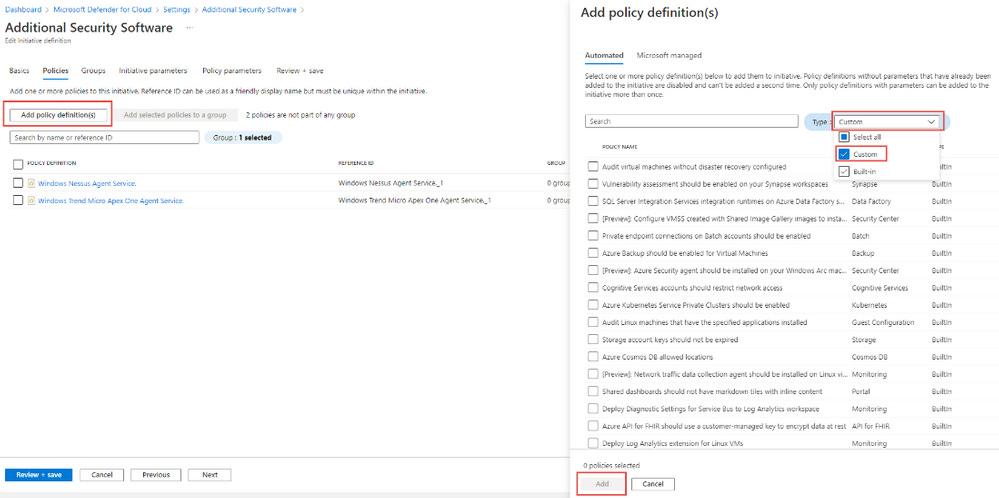Click the Search field in policy panel
This screenshot has height=498, width=999.
coord(692,121)
